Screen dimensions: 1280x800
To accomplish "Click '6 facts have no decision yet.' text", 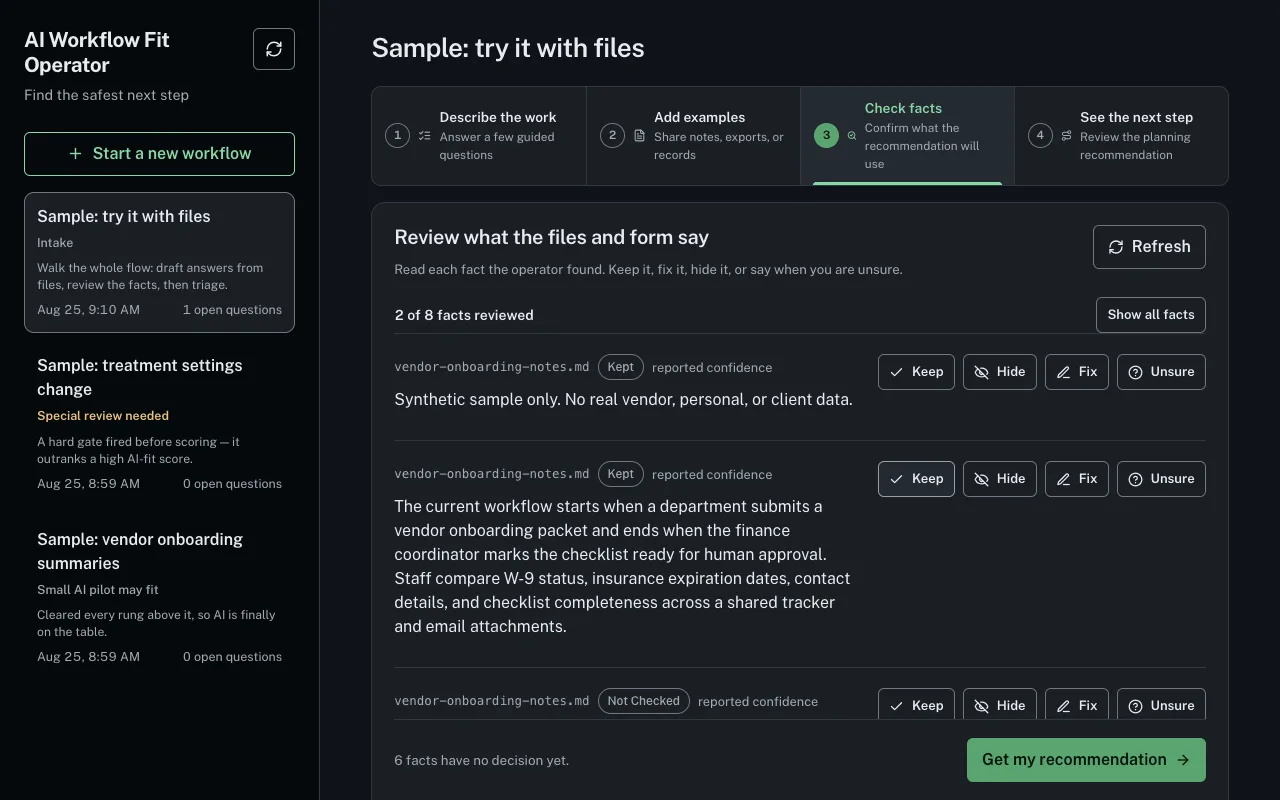I will 482,761.
